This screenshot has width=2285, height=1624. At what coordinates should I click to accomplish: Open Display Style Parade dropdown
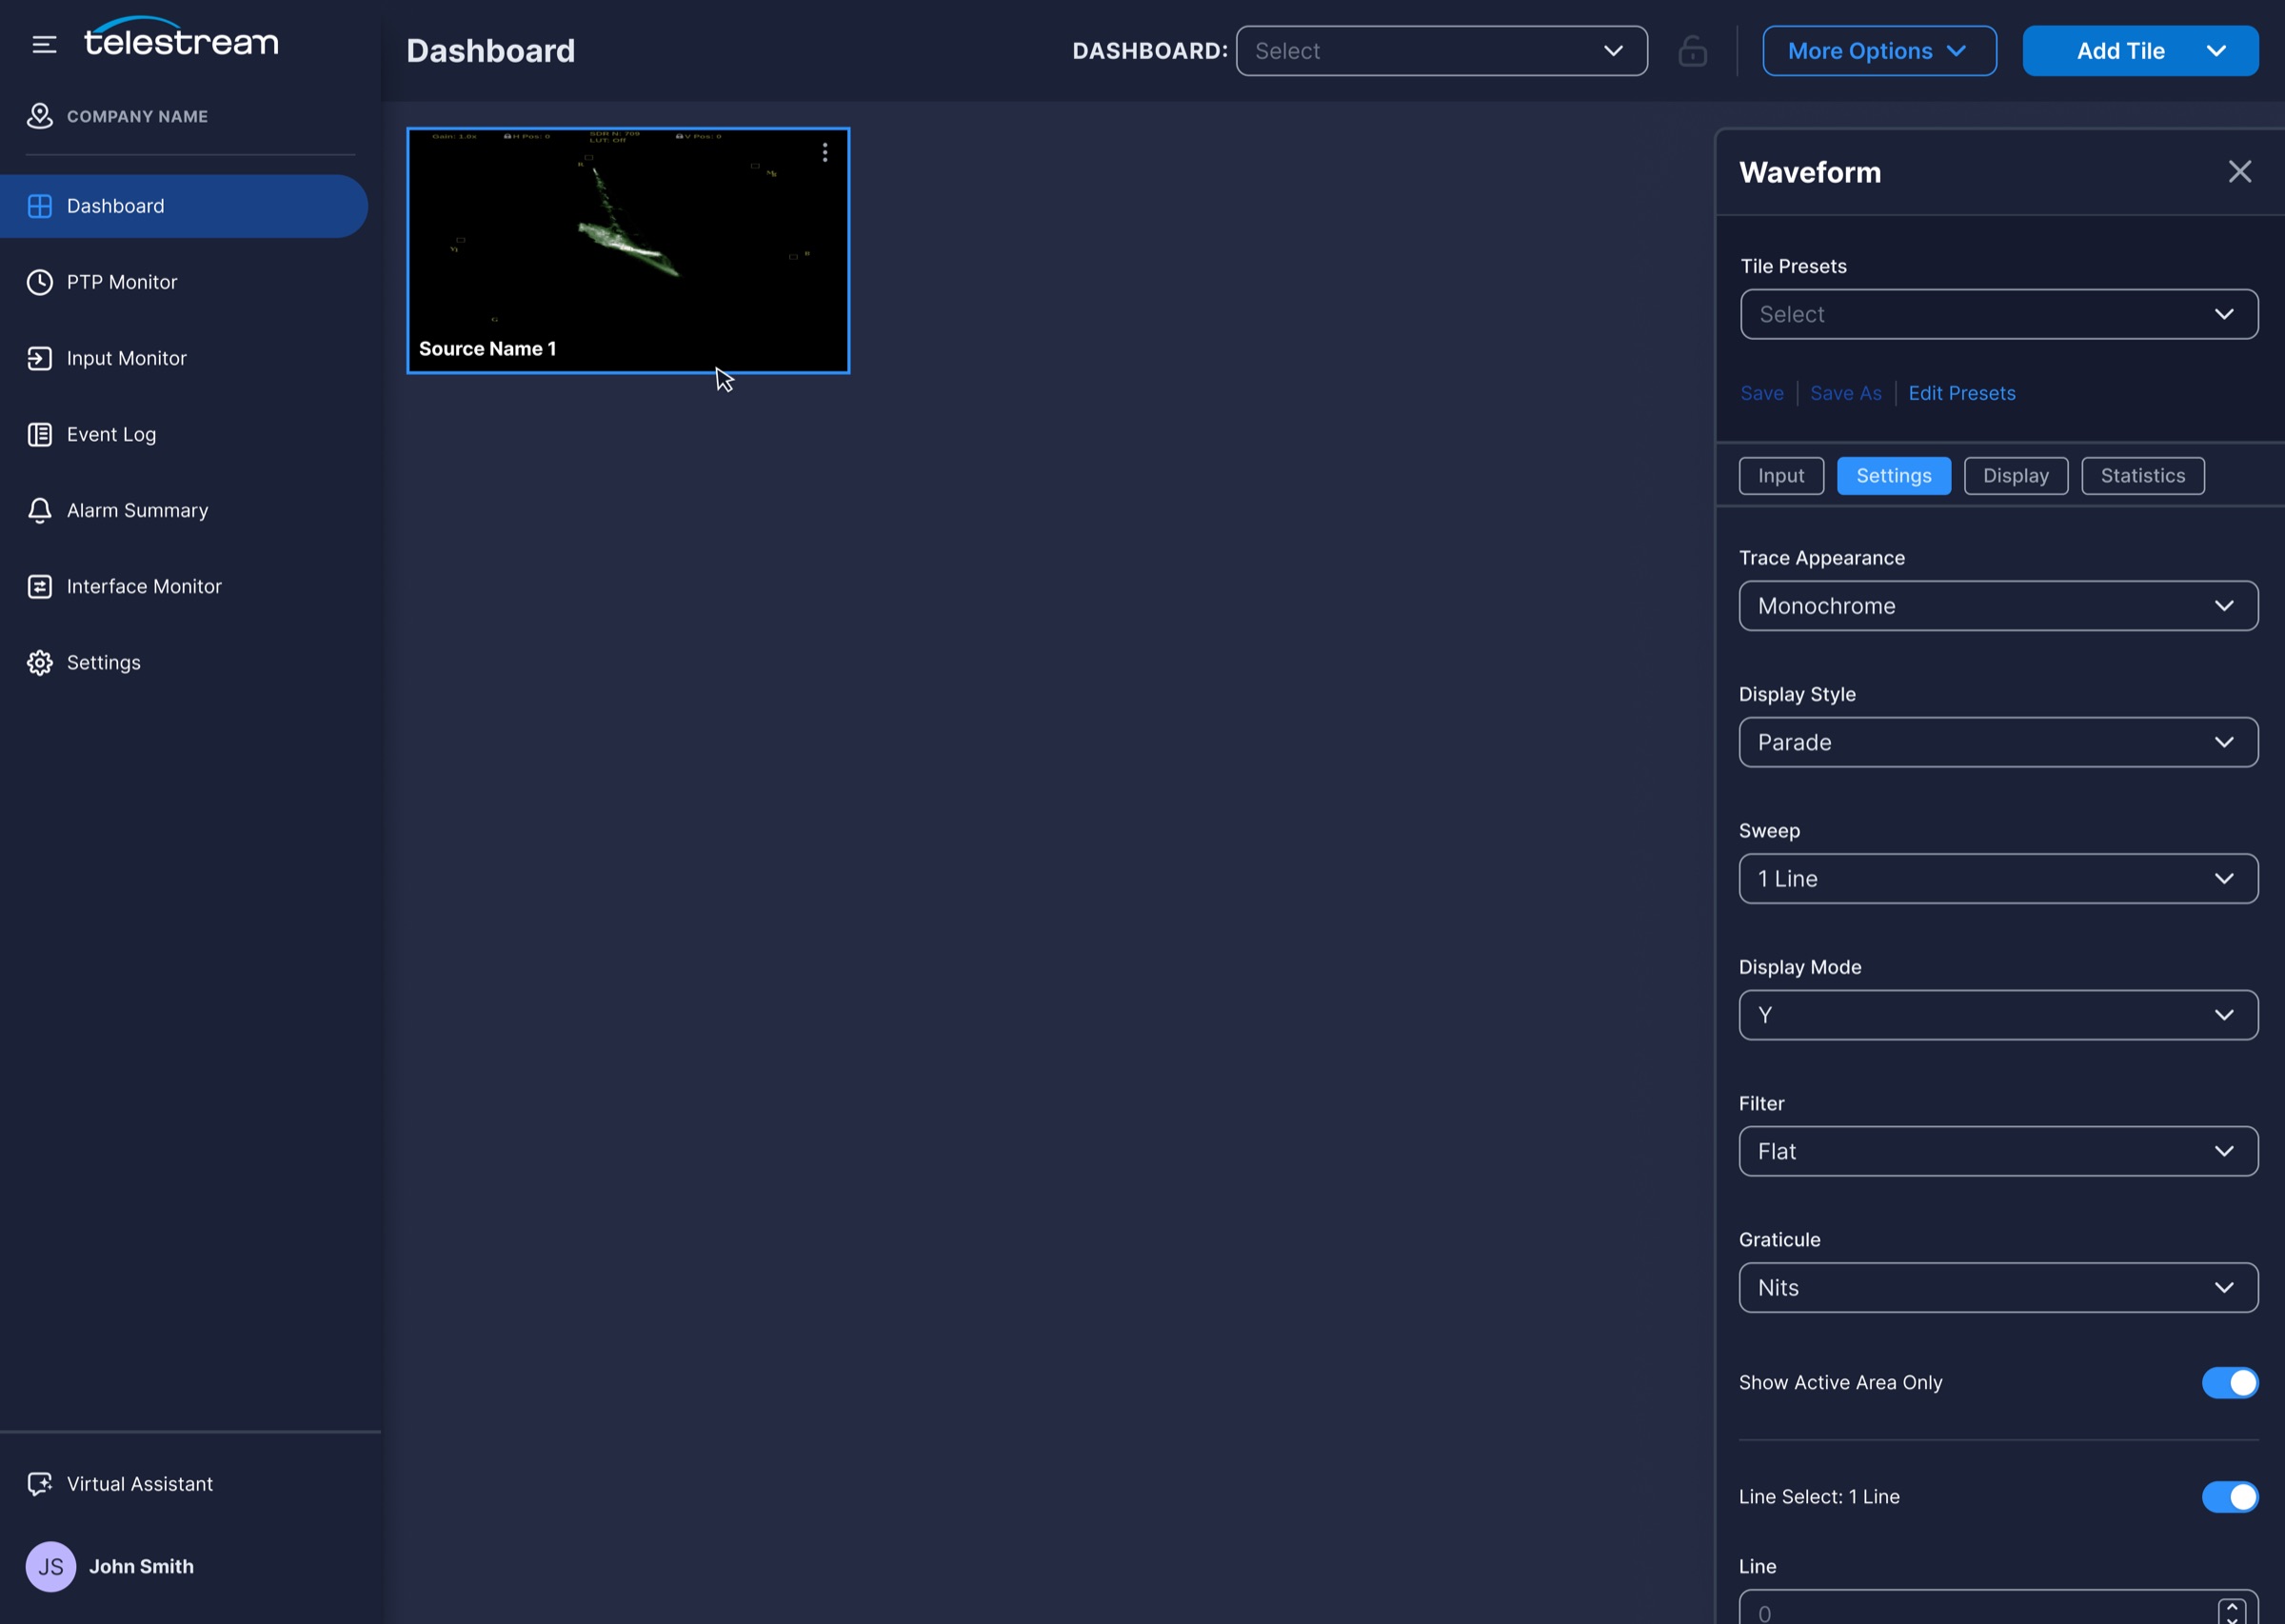click(1998, 742)
